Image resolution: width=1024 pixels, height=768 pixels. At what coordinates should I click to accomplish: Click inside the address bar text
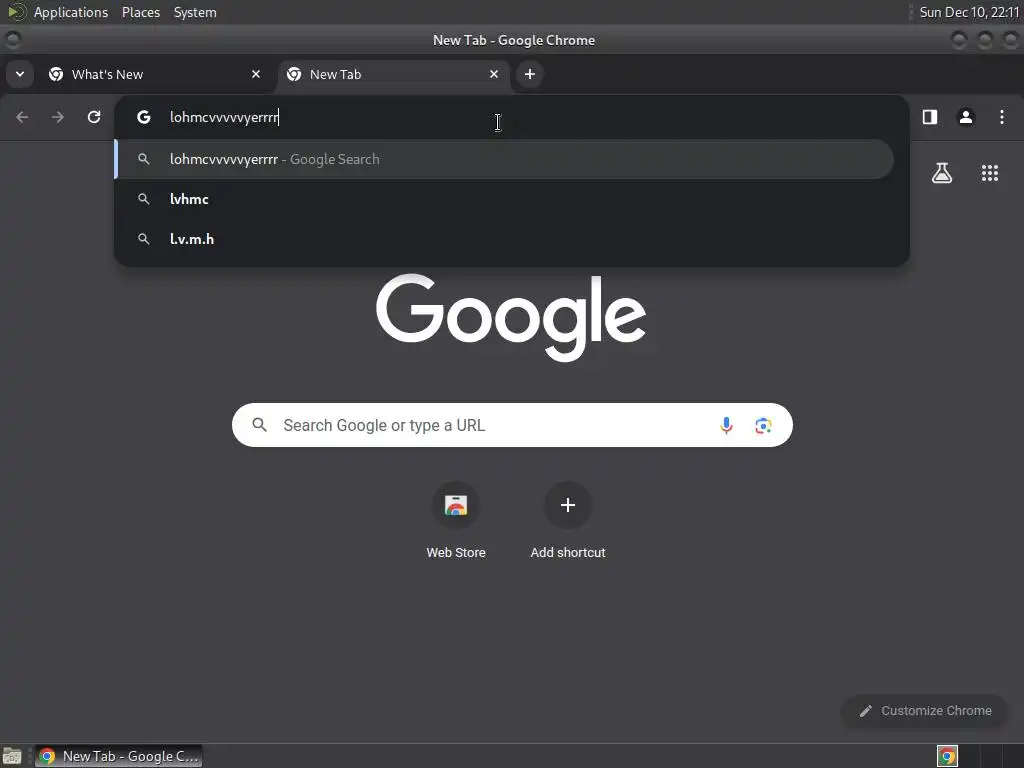[x=224, y=118]
